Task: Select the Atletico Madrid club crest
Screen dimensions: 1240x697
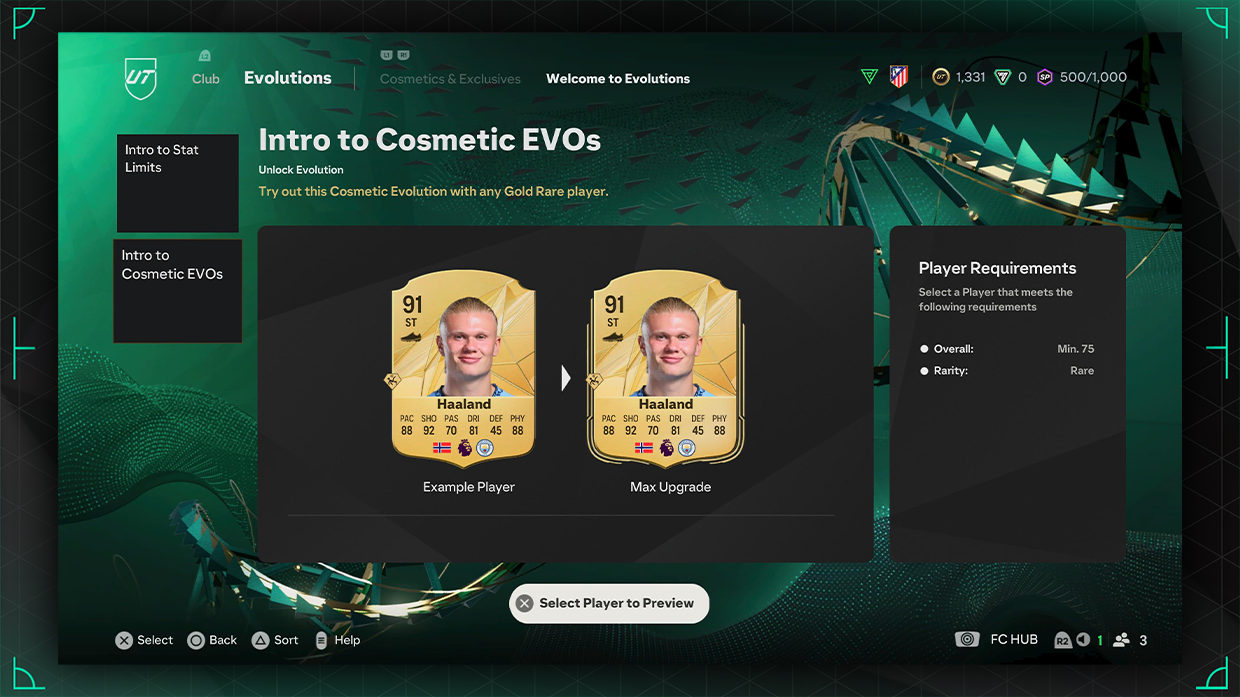Action: [899, 77]
